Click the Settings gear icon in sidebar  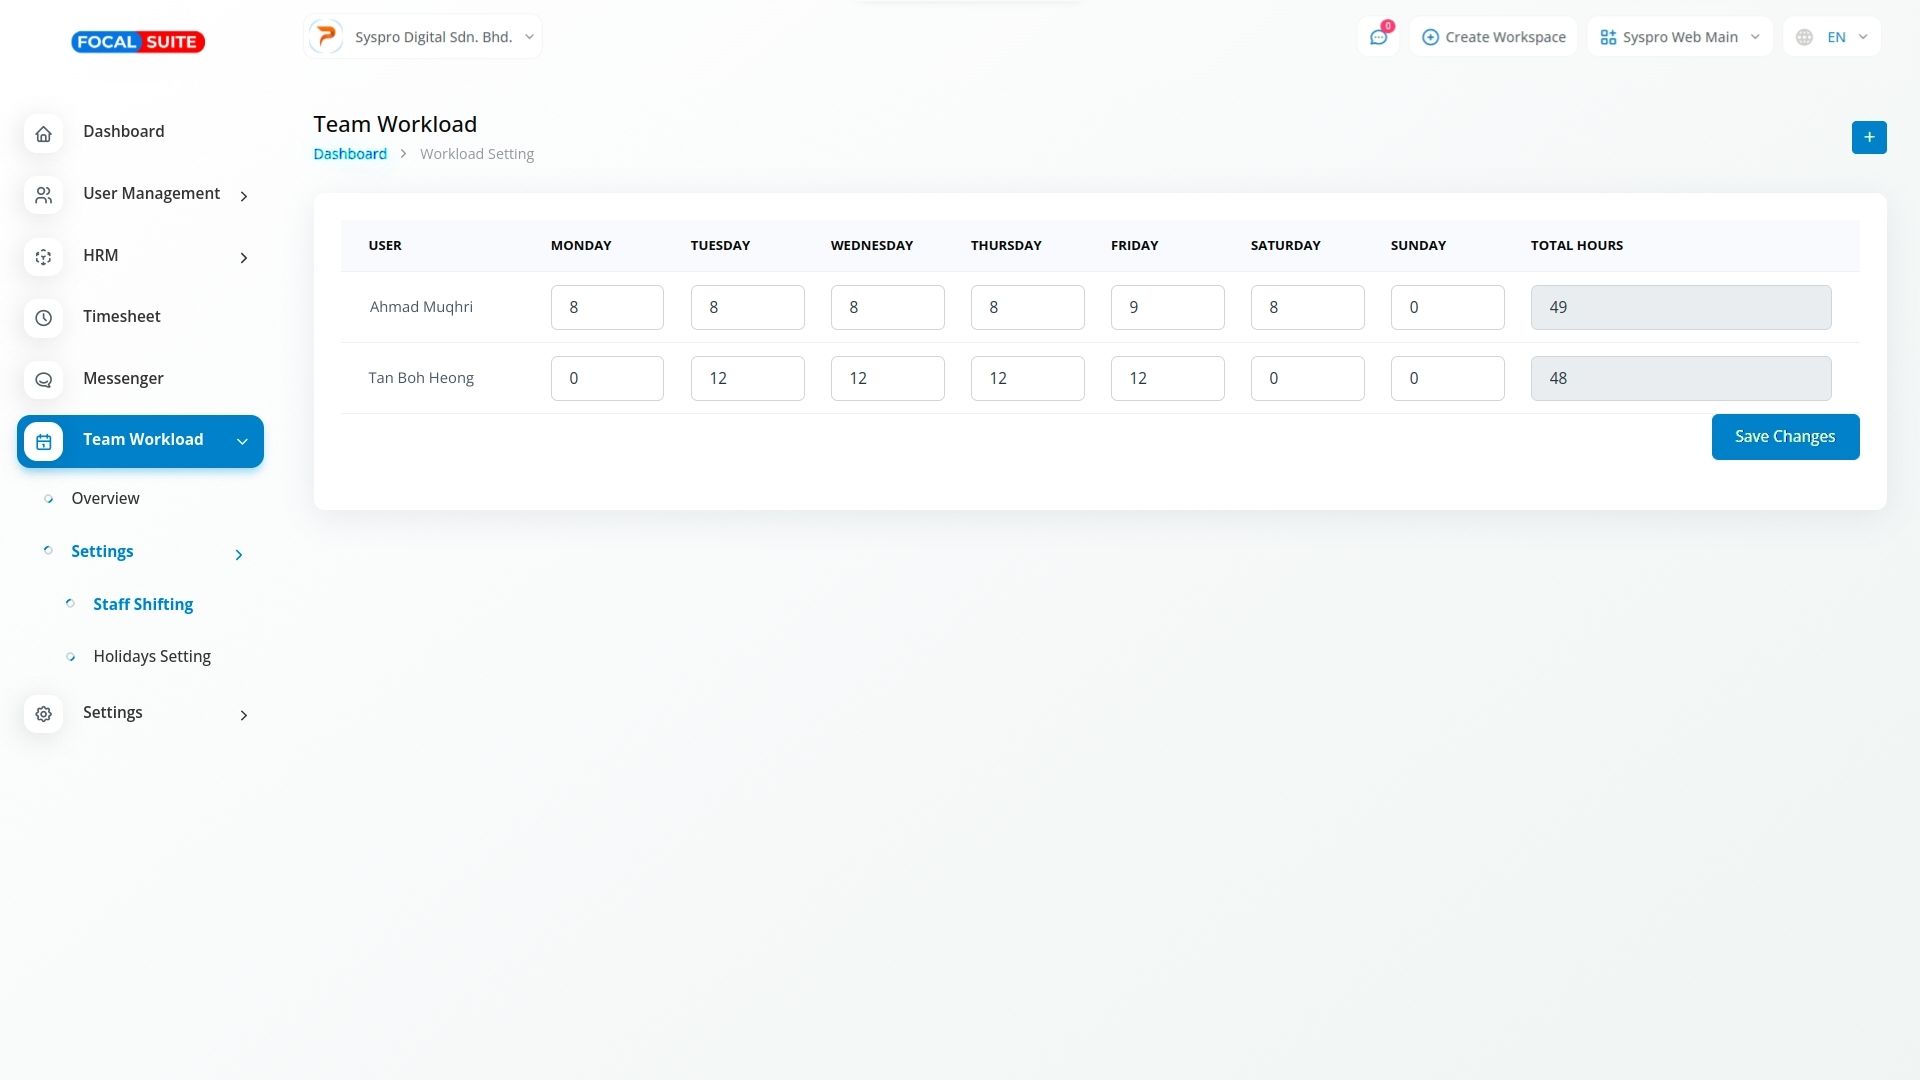pyautogui.click(x=43, y=714)
